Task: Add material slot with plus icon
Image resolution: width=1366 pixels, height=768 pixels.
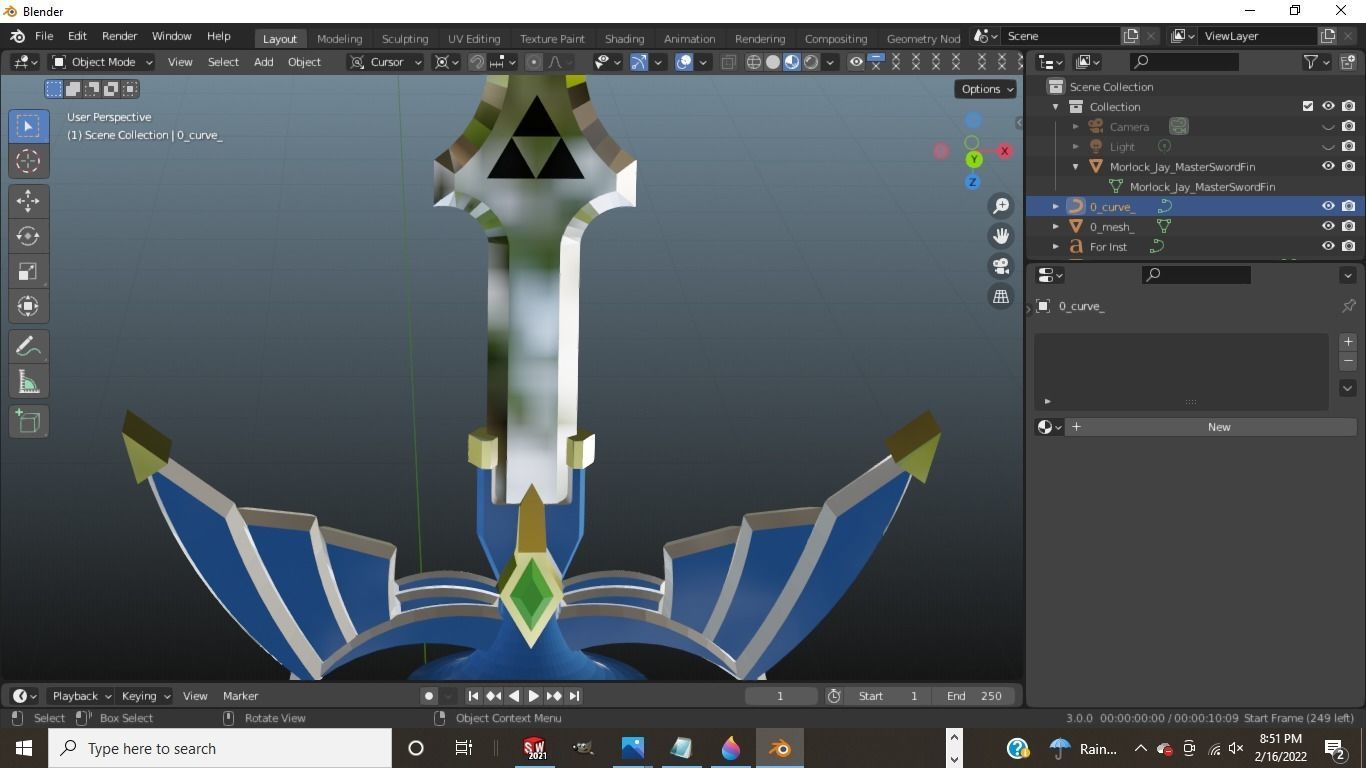Action: (x=1347, y=342)
